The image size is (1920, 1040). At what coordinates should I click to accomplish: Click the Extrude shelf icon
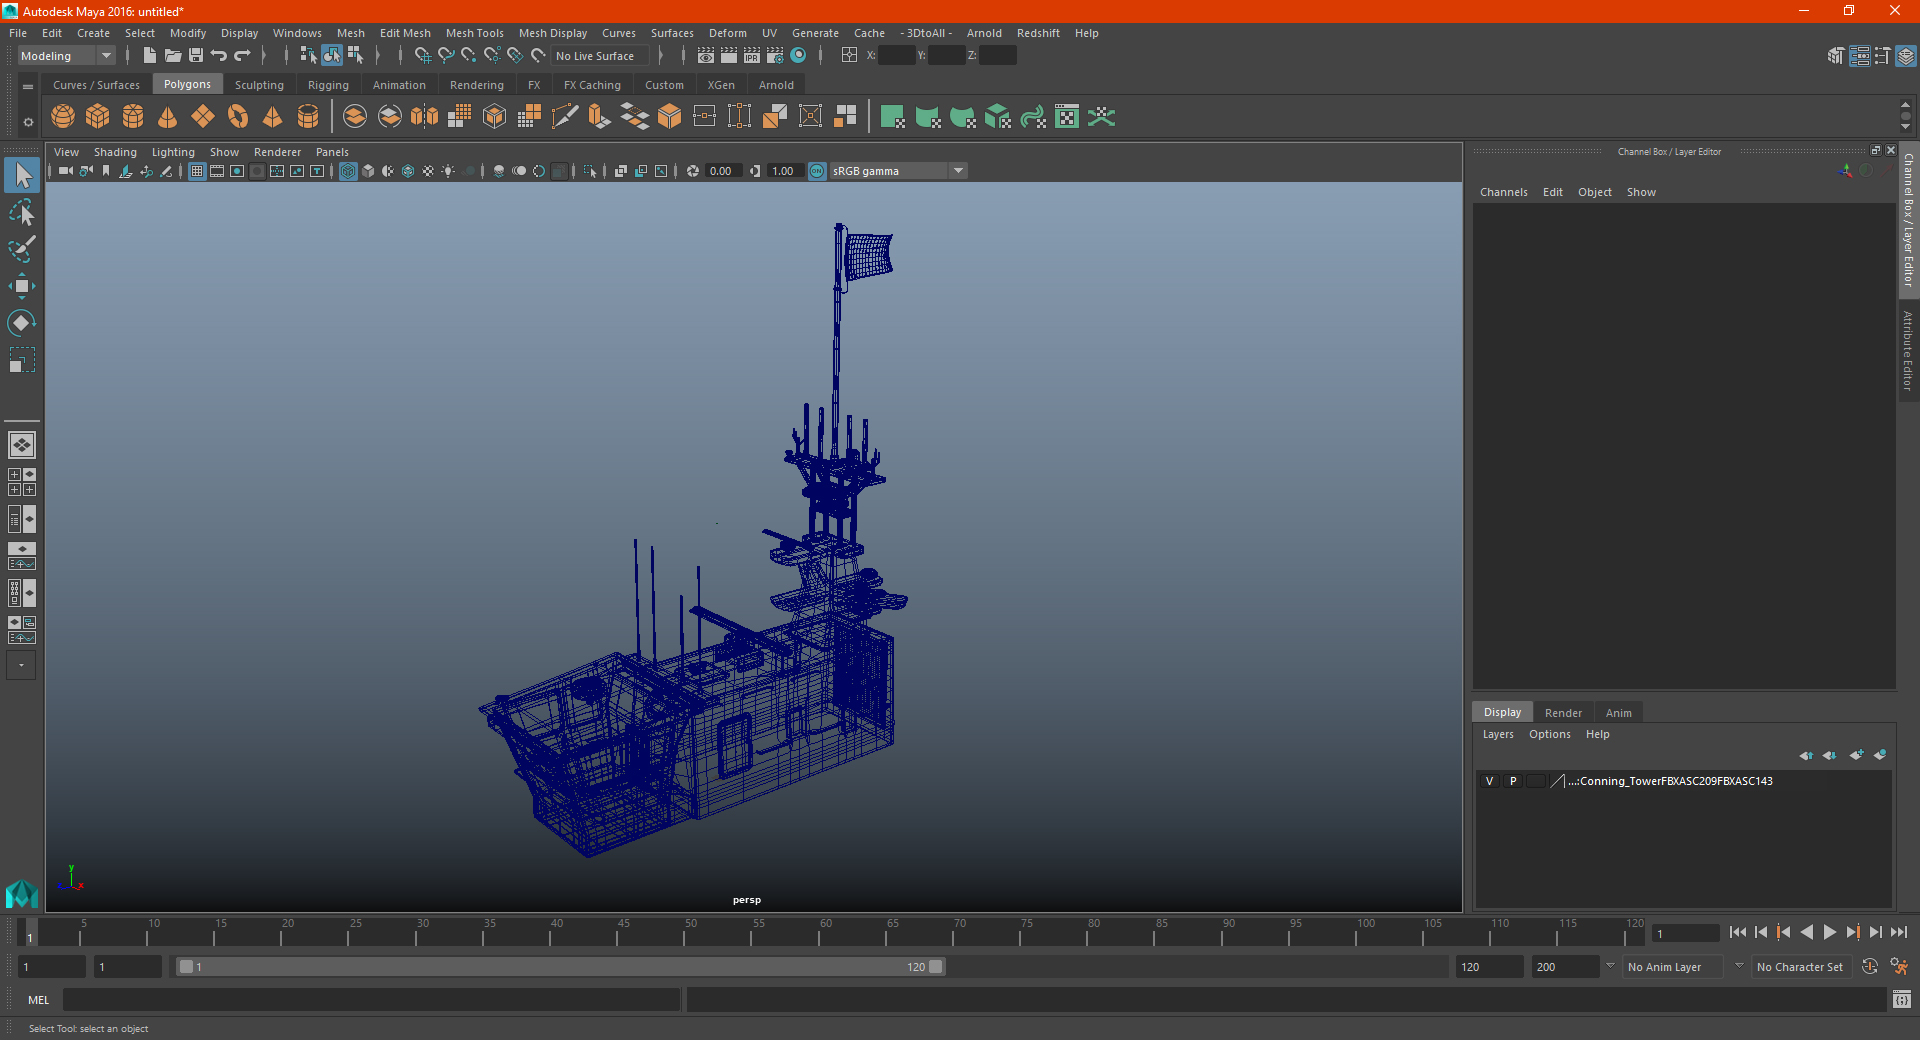tap(600, 117)
